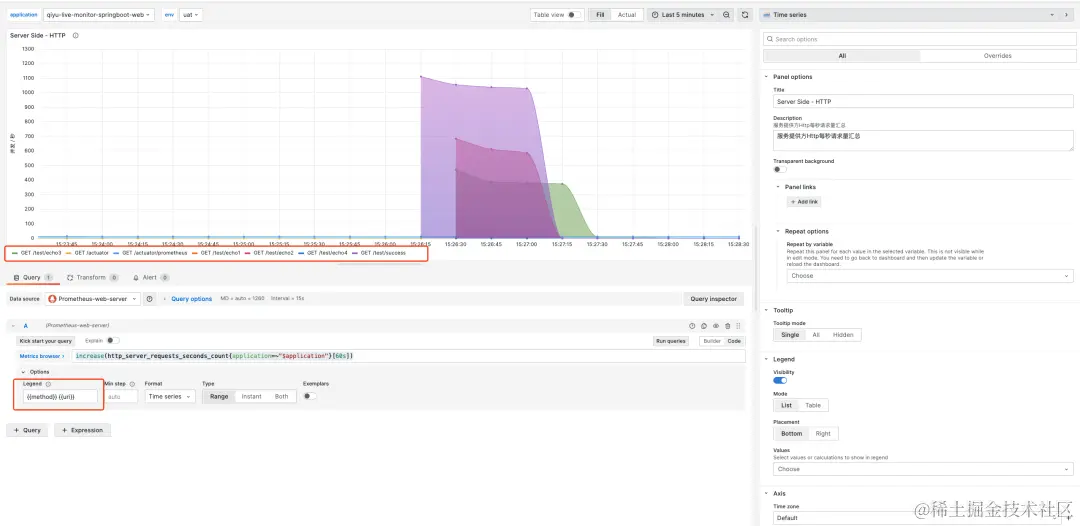Screen dimensions: 1080x526
Task: Open legend Values Choose dropdown
Action: pyautogui.click(x=923, y=469)
